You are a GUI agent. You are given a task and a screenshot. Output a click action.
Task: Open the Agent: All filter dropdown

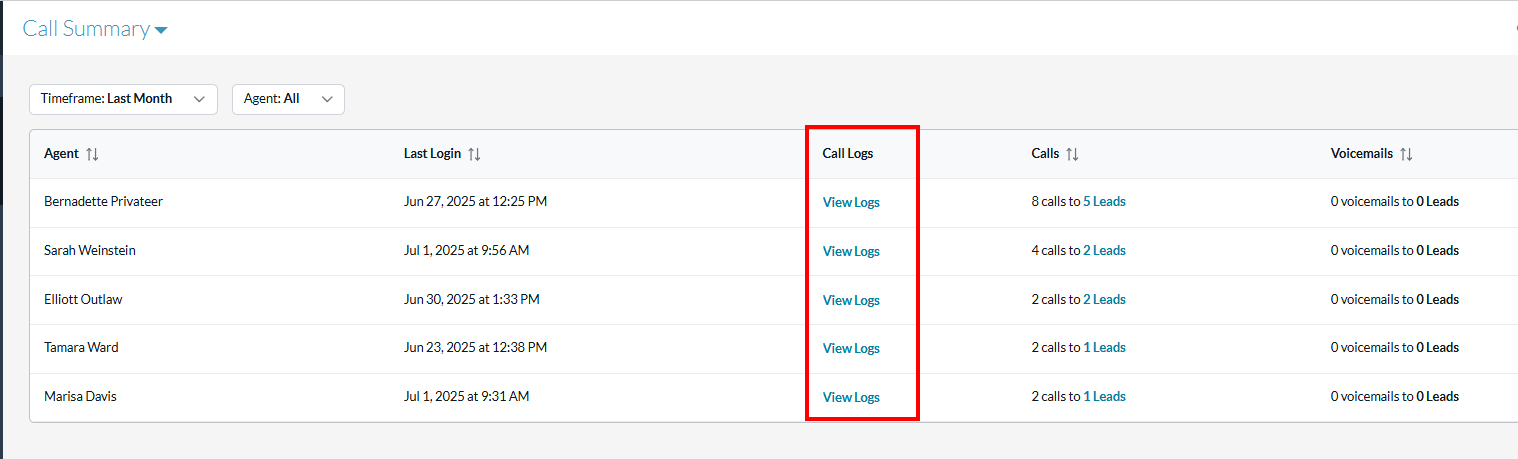pyautogui.click(x=288, y=99)
